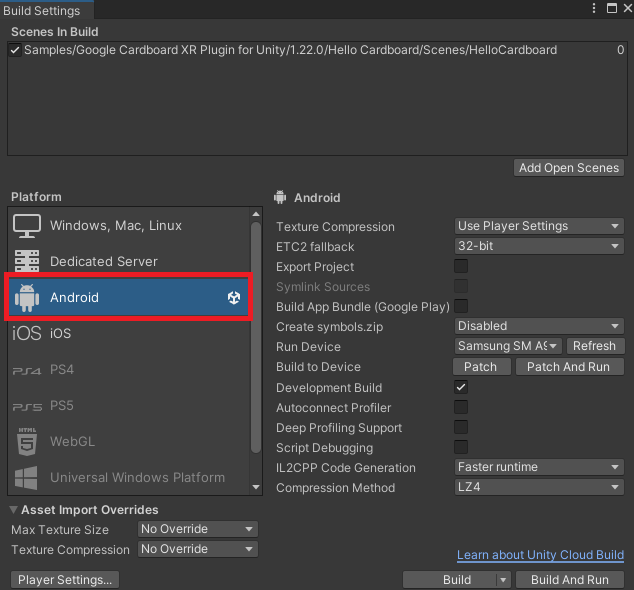Click the Patch button

pos(481,367)
